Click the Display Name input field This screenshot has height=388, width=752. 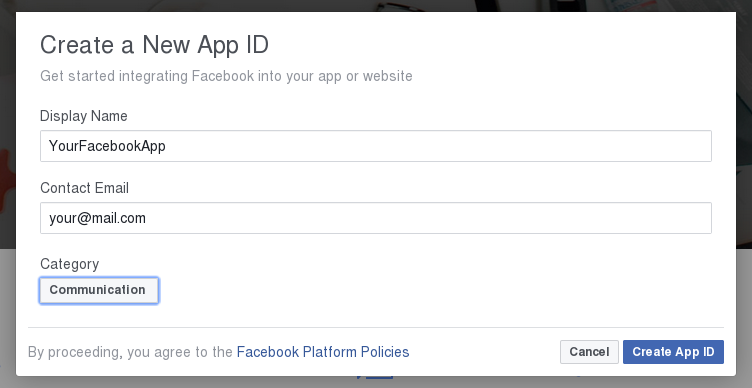(x=376, y=146)
